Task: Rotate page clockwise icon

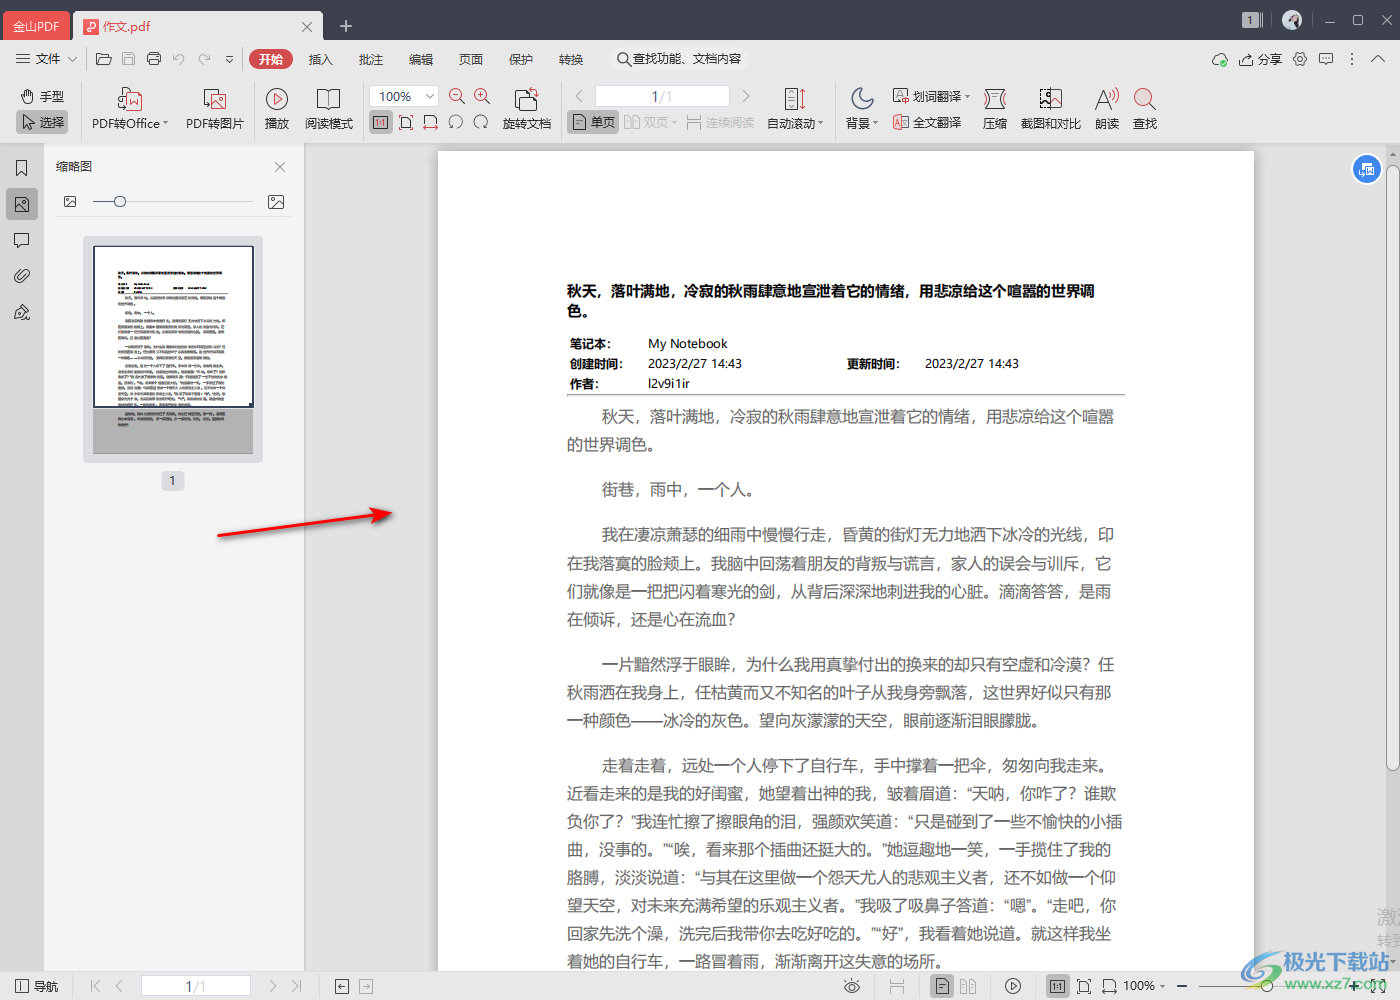Action: tap(481, 122)
